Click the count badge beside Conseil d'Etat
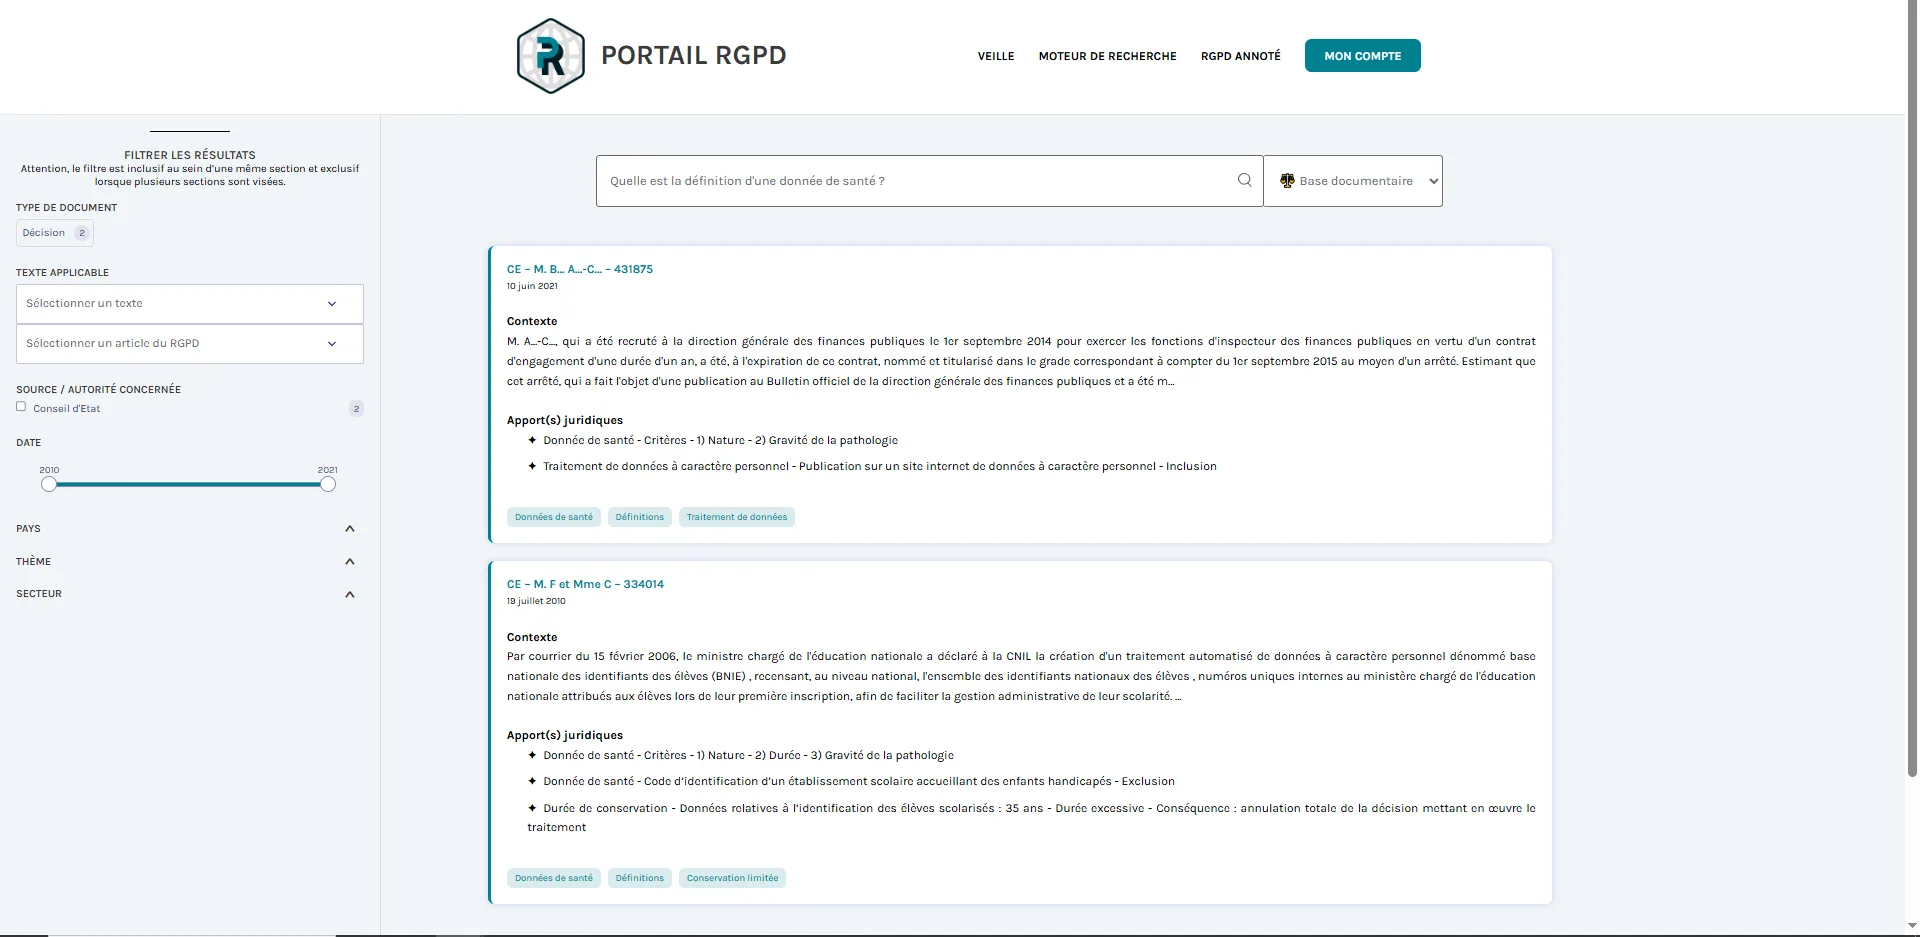The image size is (1920, 937). (x=356, y=408)
